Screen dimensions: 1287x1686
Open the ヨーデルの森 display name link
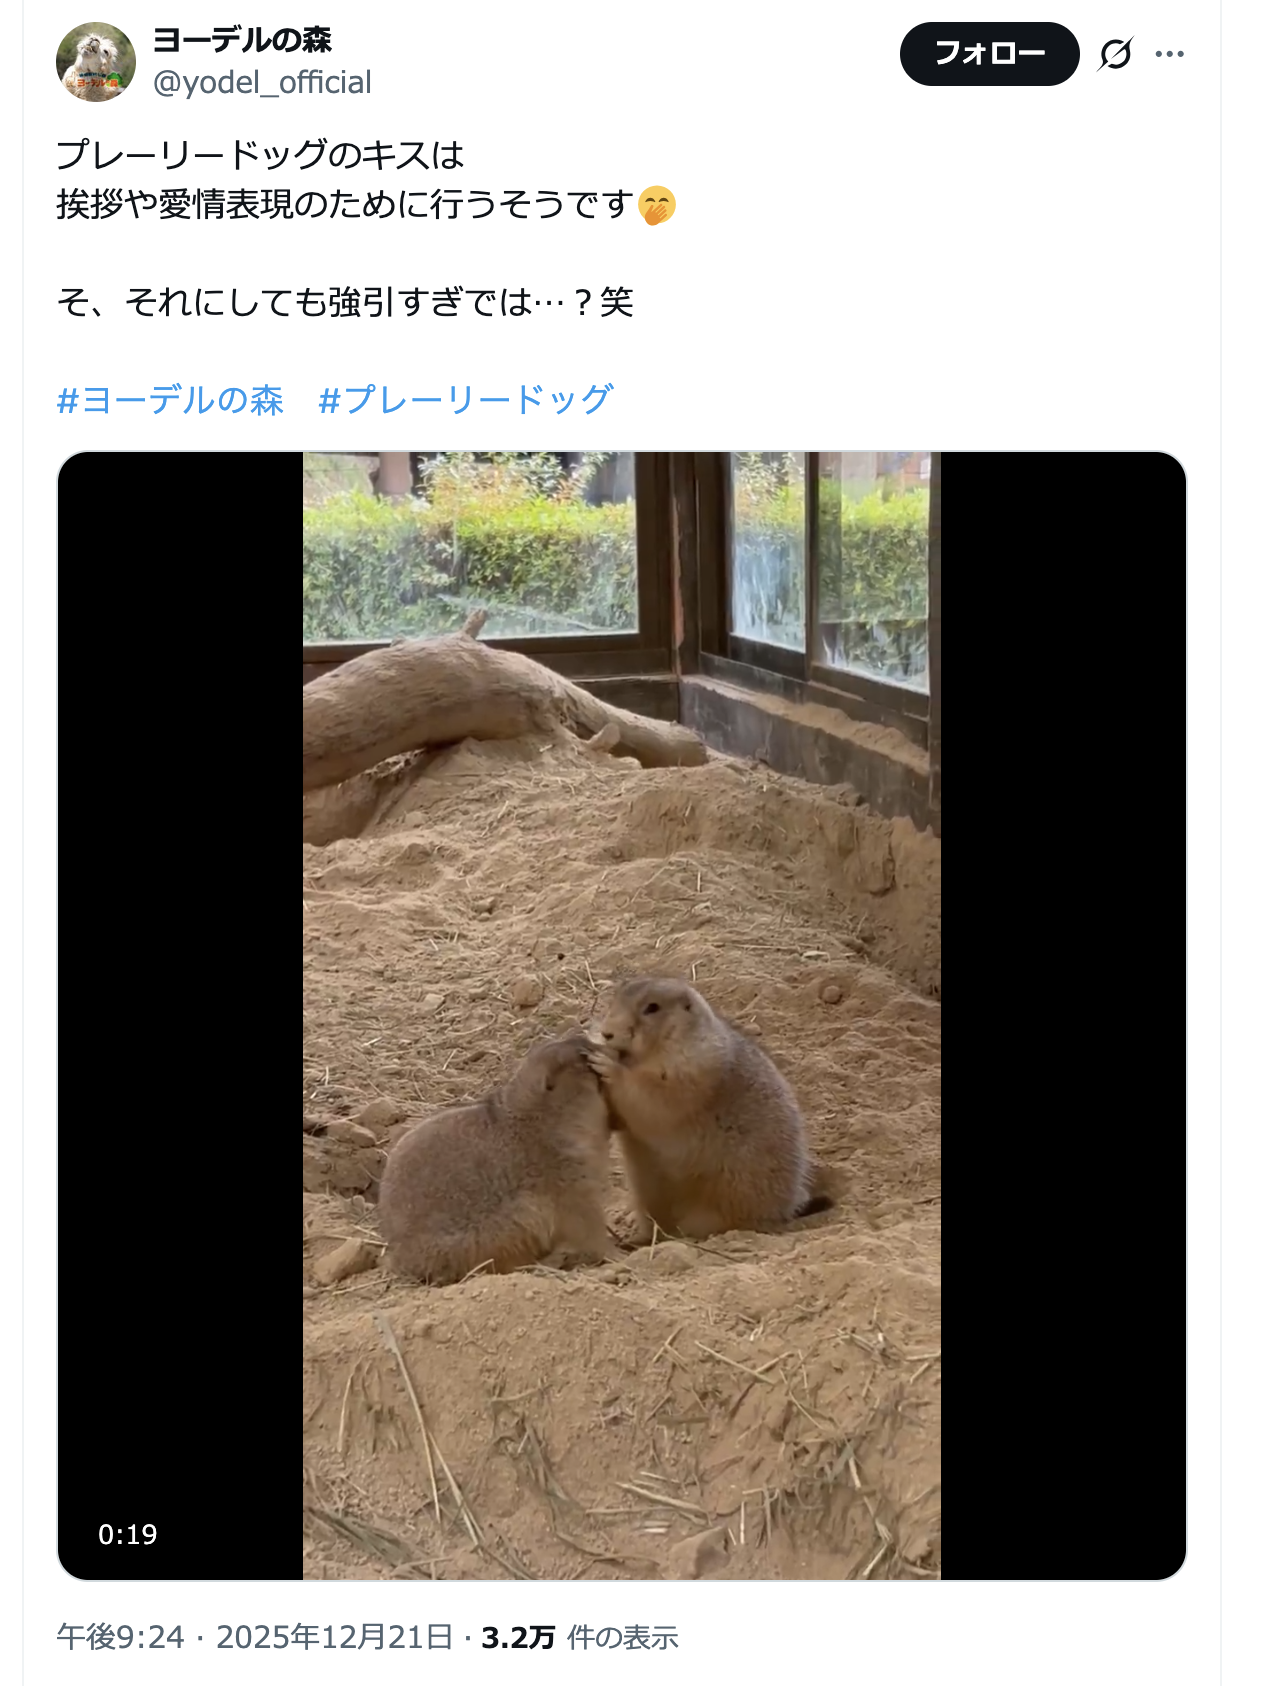pos(242,40)
